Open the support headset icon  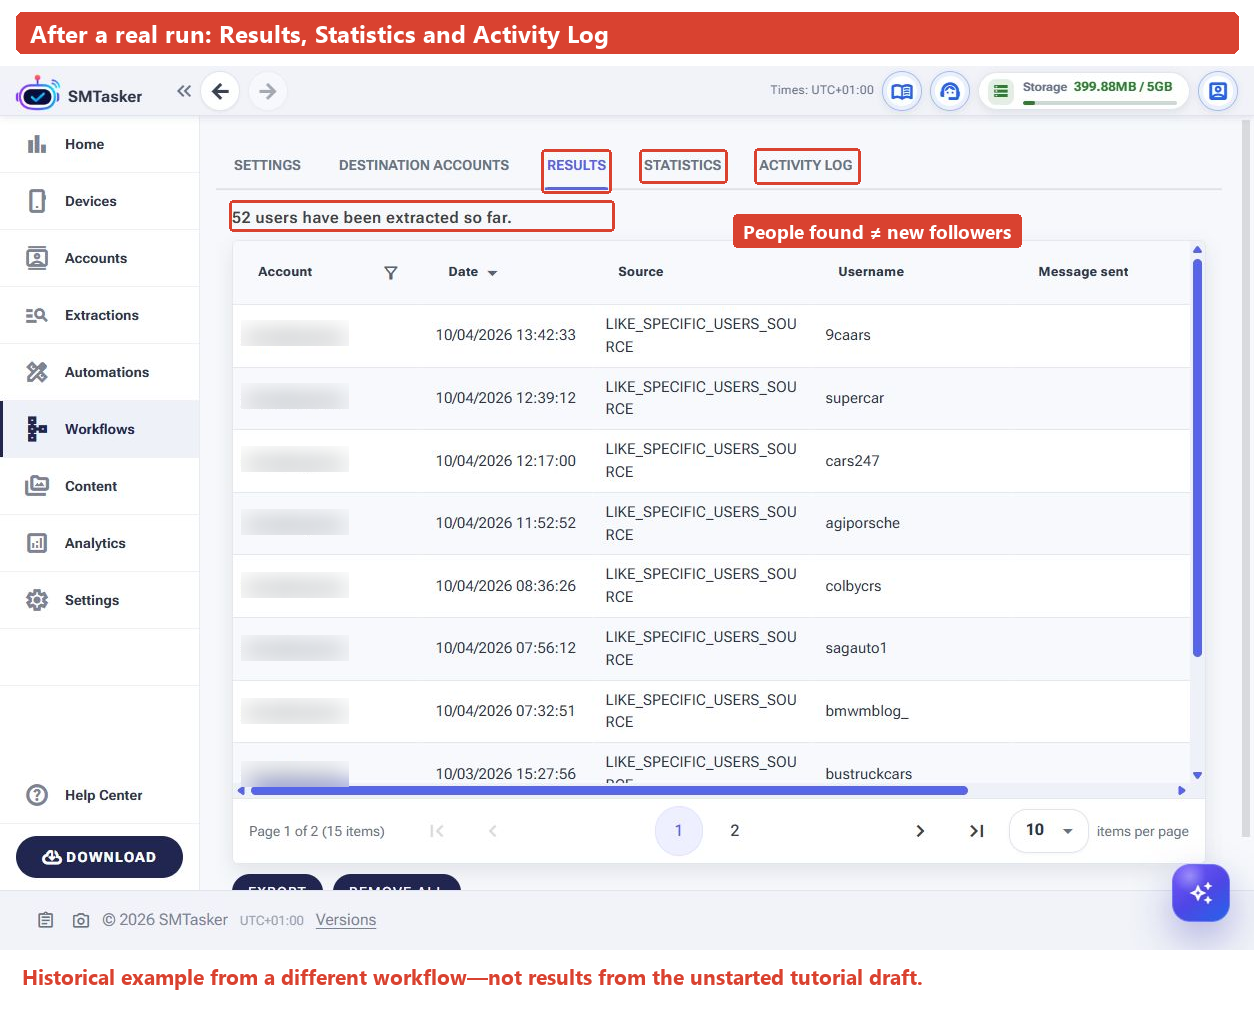[x=950, y=91]
